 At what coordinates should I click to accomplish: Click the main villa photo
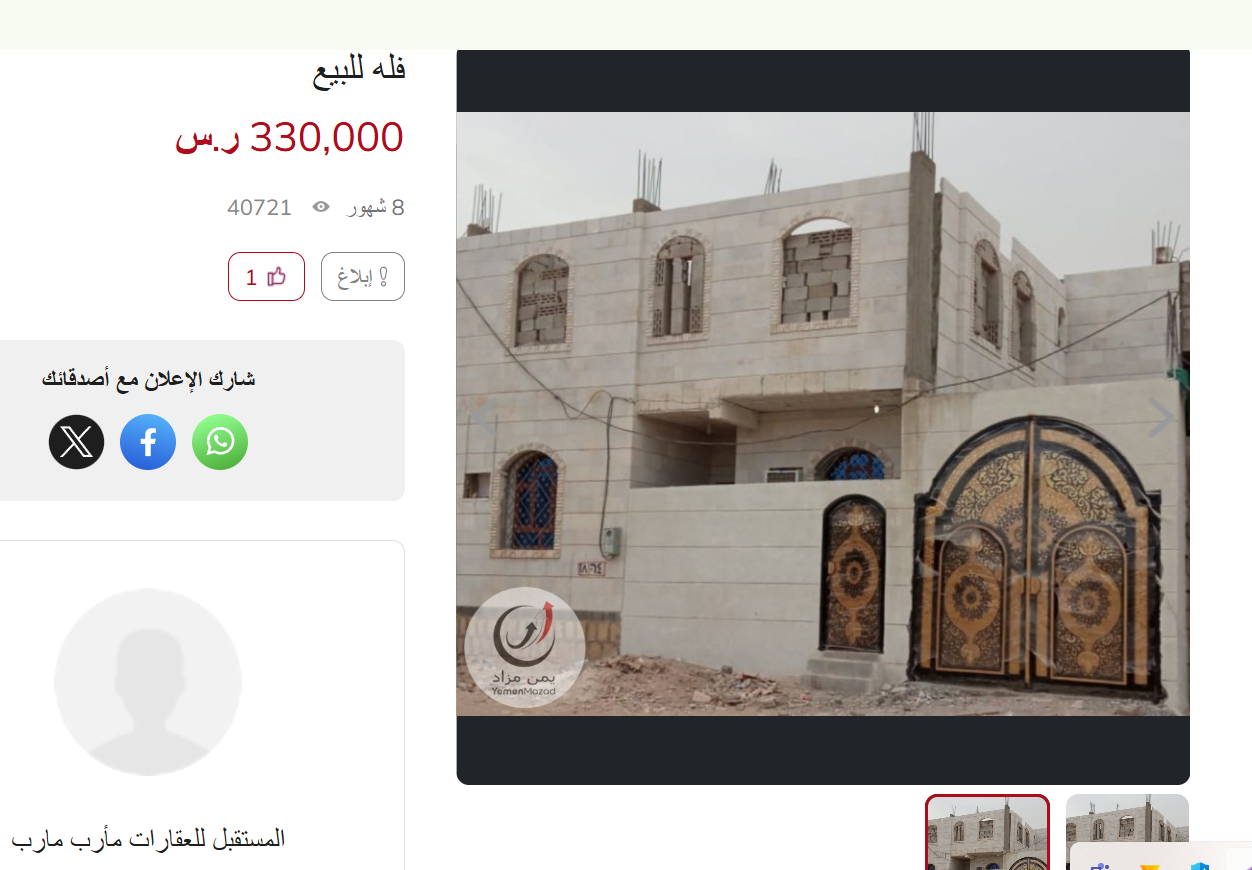[823, 414]
